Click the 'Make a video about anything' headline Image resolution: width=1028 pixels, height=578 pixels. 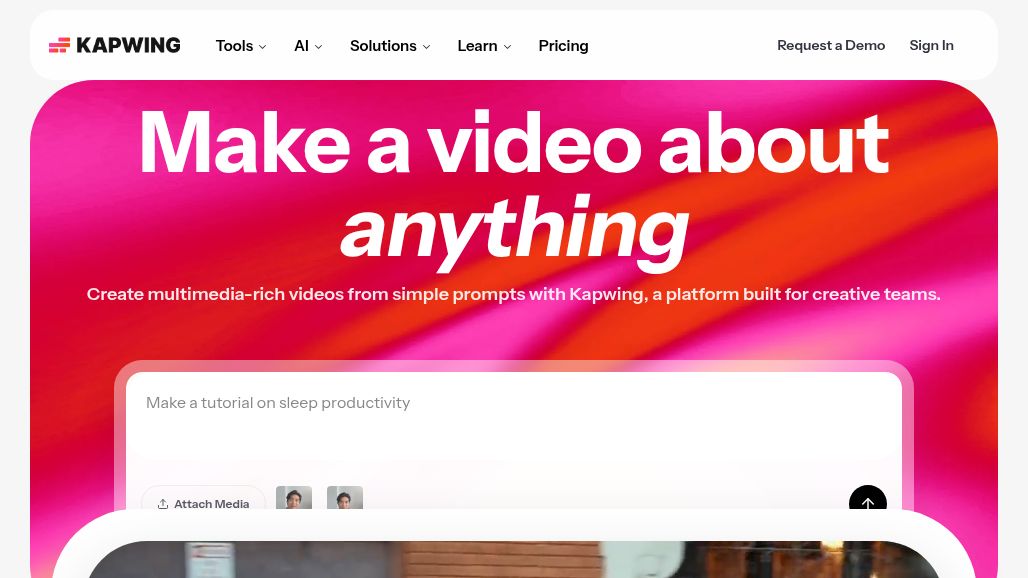click(514, 189)
